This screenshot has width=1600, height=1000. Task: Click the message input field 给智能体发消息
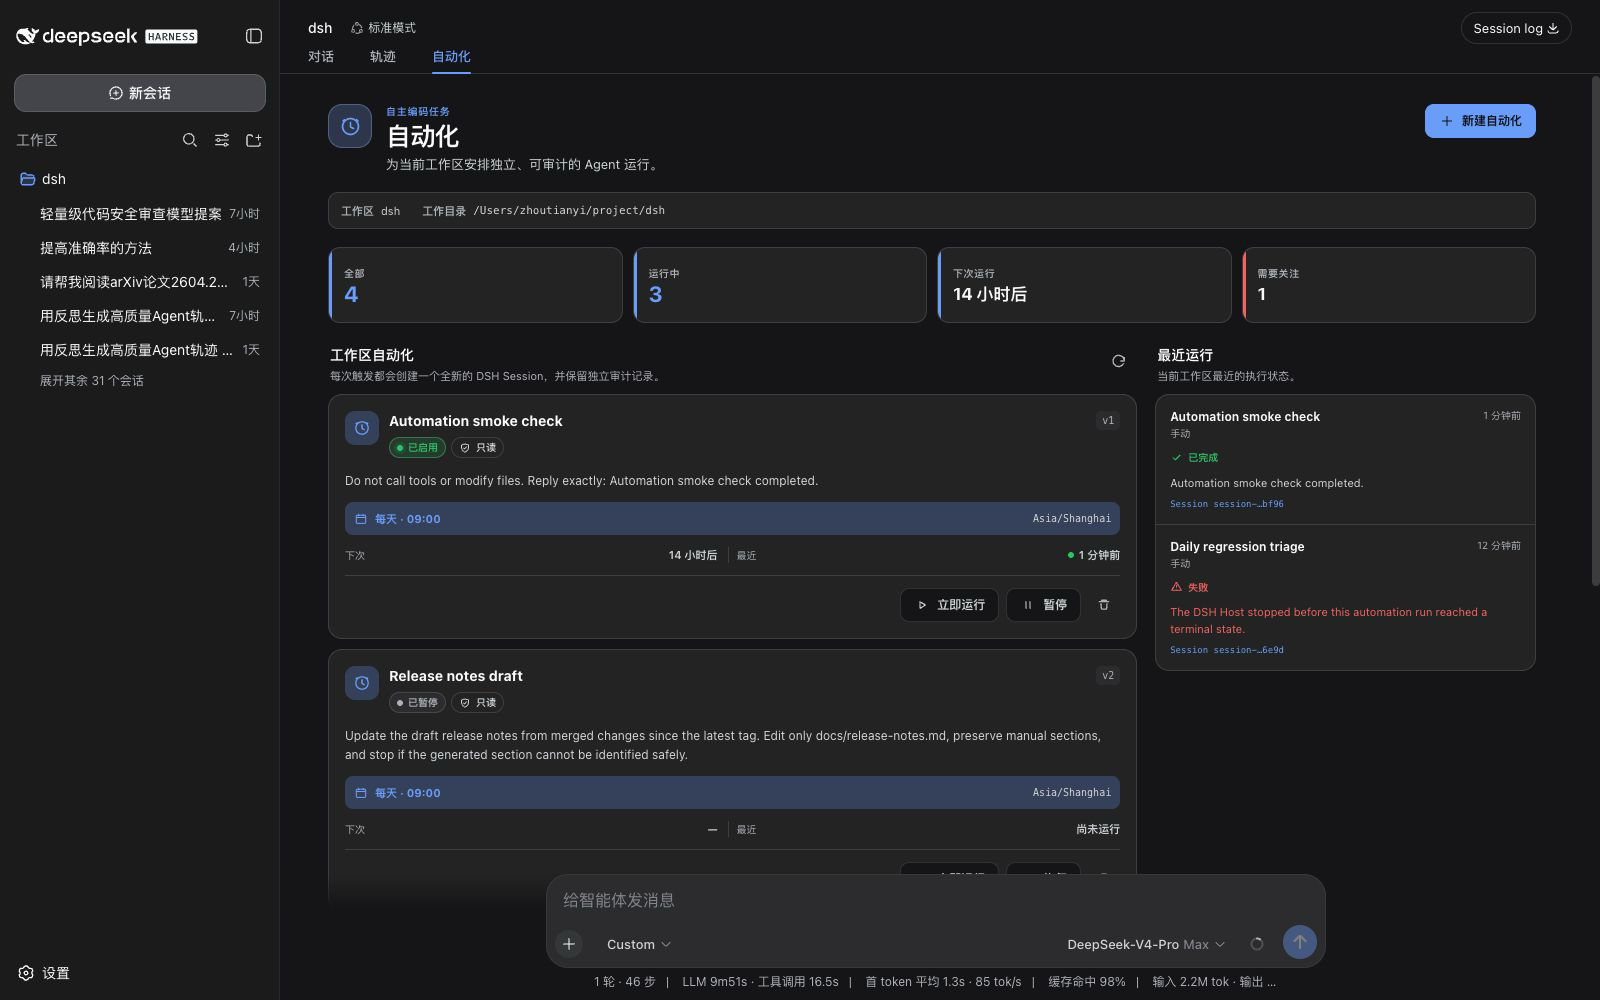(935, 900)
